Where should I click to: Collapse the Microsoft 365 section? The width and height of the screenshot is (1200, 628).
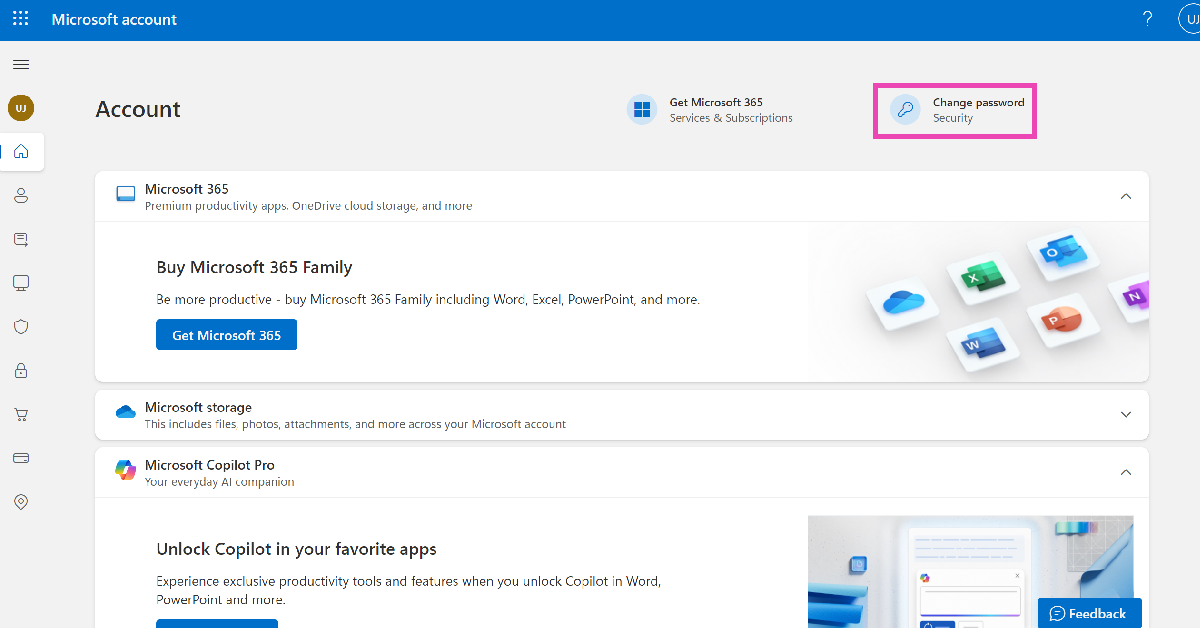coord(1125,197)
